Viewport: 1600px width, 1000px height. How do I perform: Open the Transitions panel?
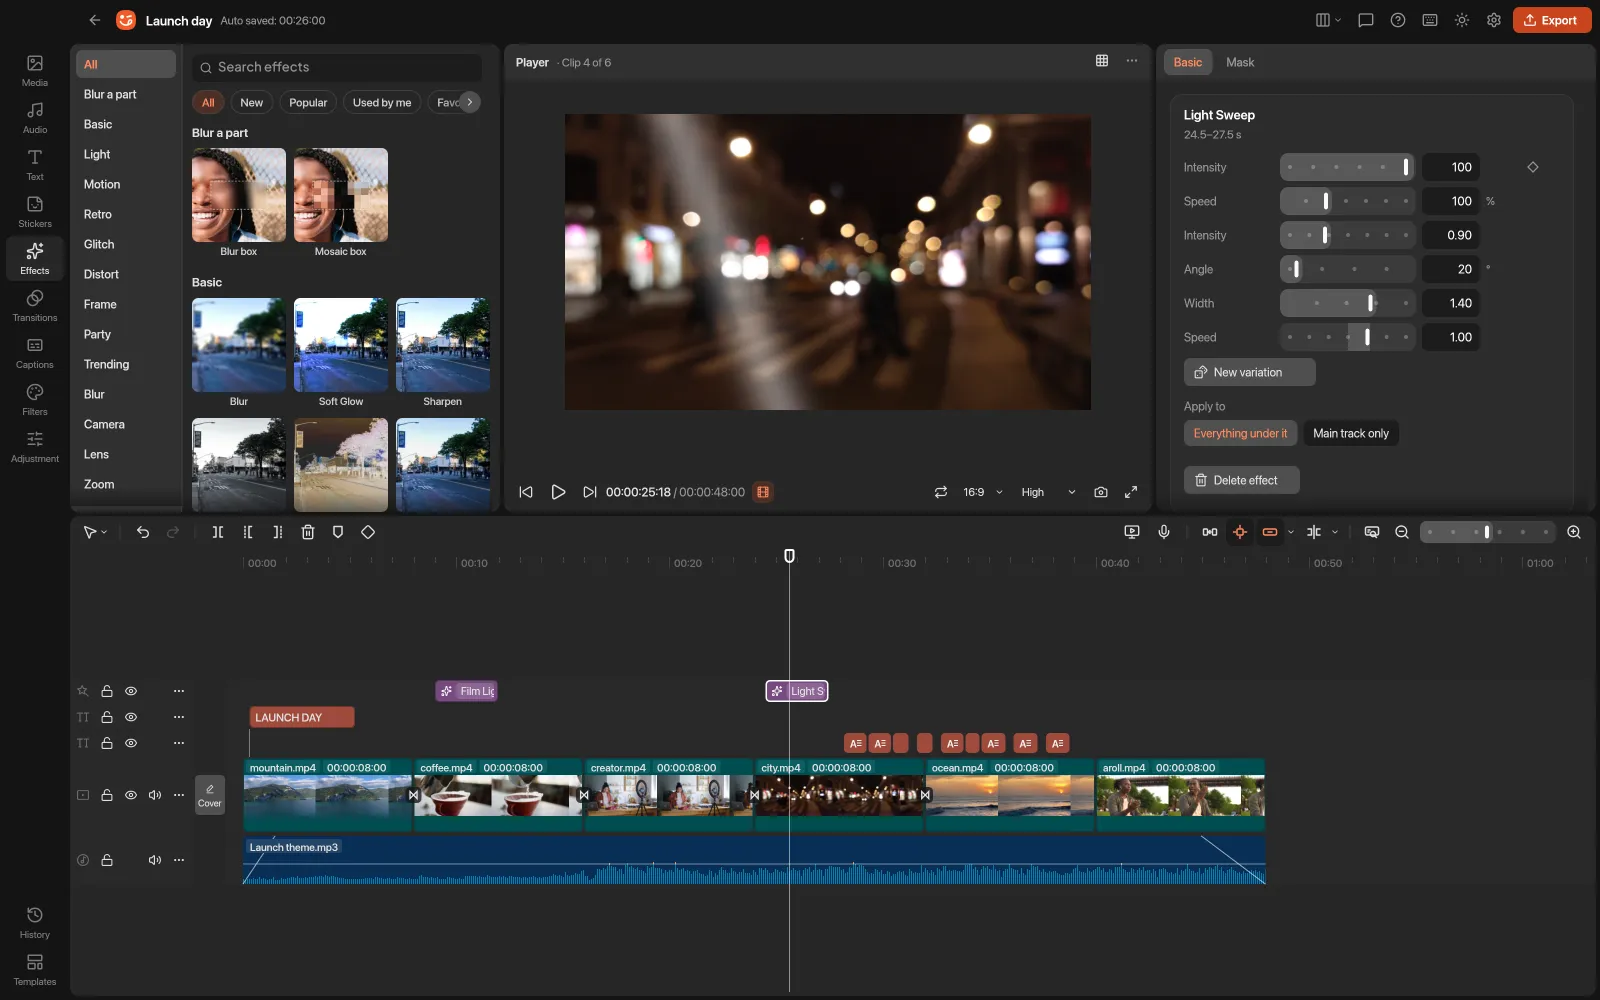click(x=35, y=305)
